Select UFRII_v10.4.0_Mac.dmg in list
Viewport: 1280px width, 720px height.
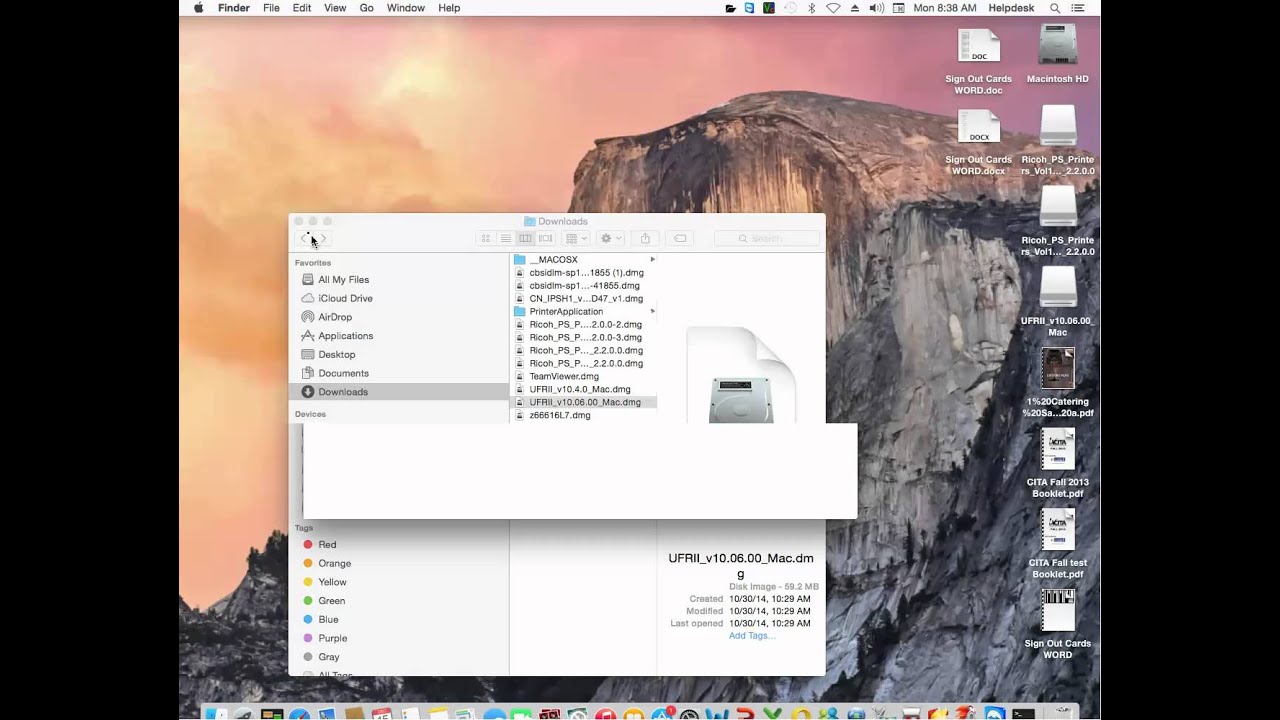pyautogui.click(x=583, y=389)
